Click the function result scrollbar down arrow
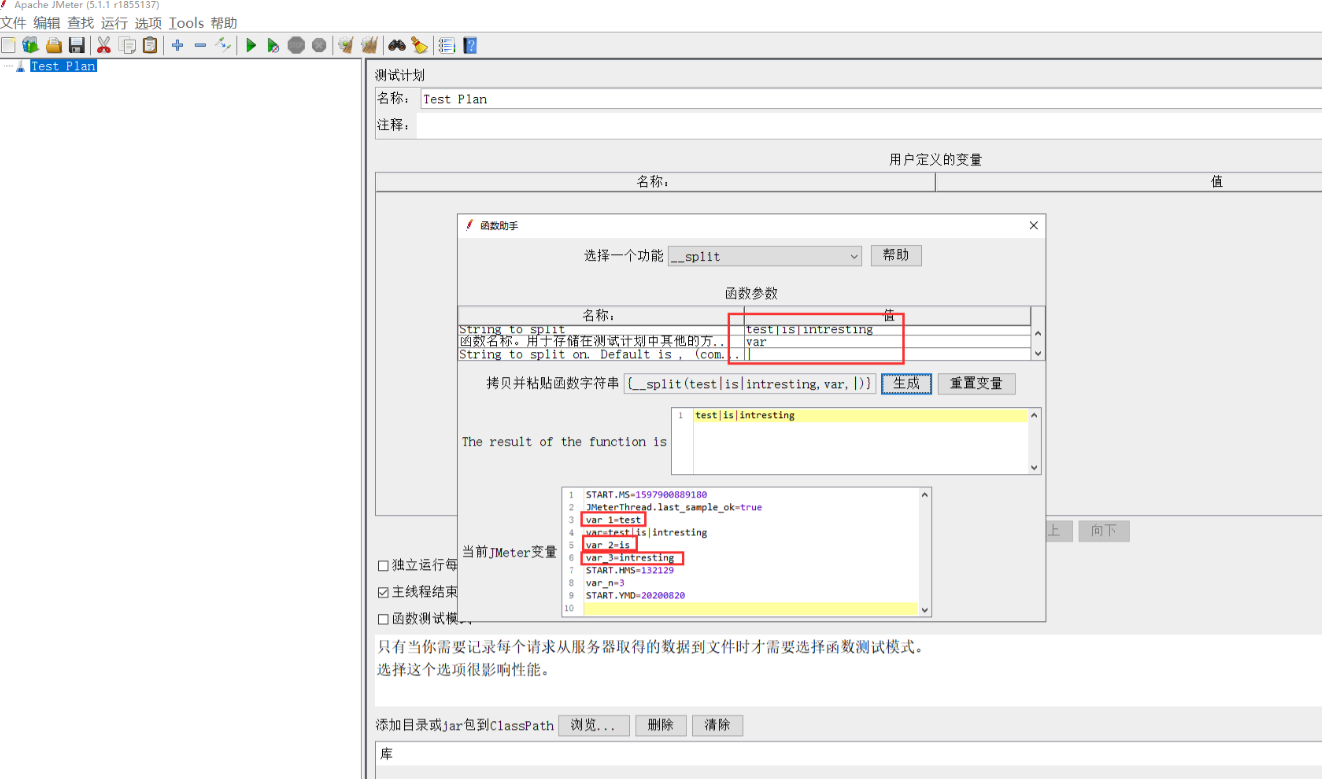Viewport: 1322px width, 779px height. [x=1035, y=467]
